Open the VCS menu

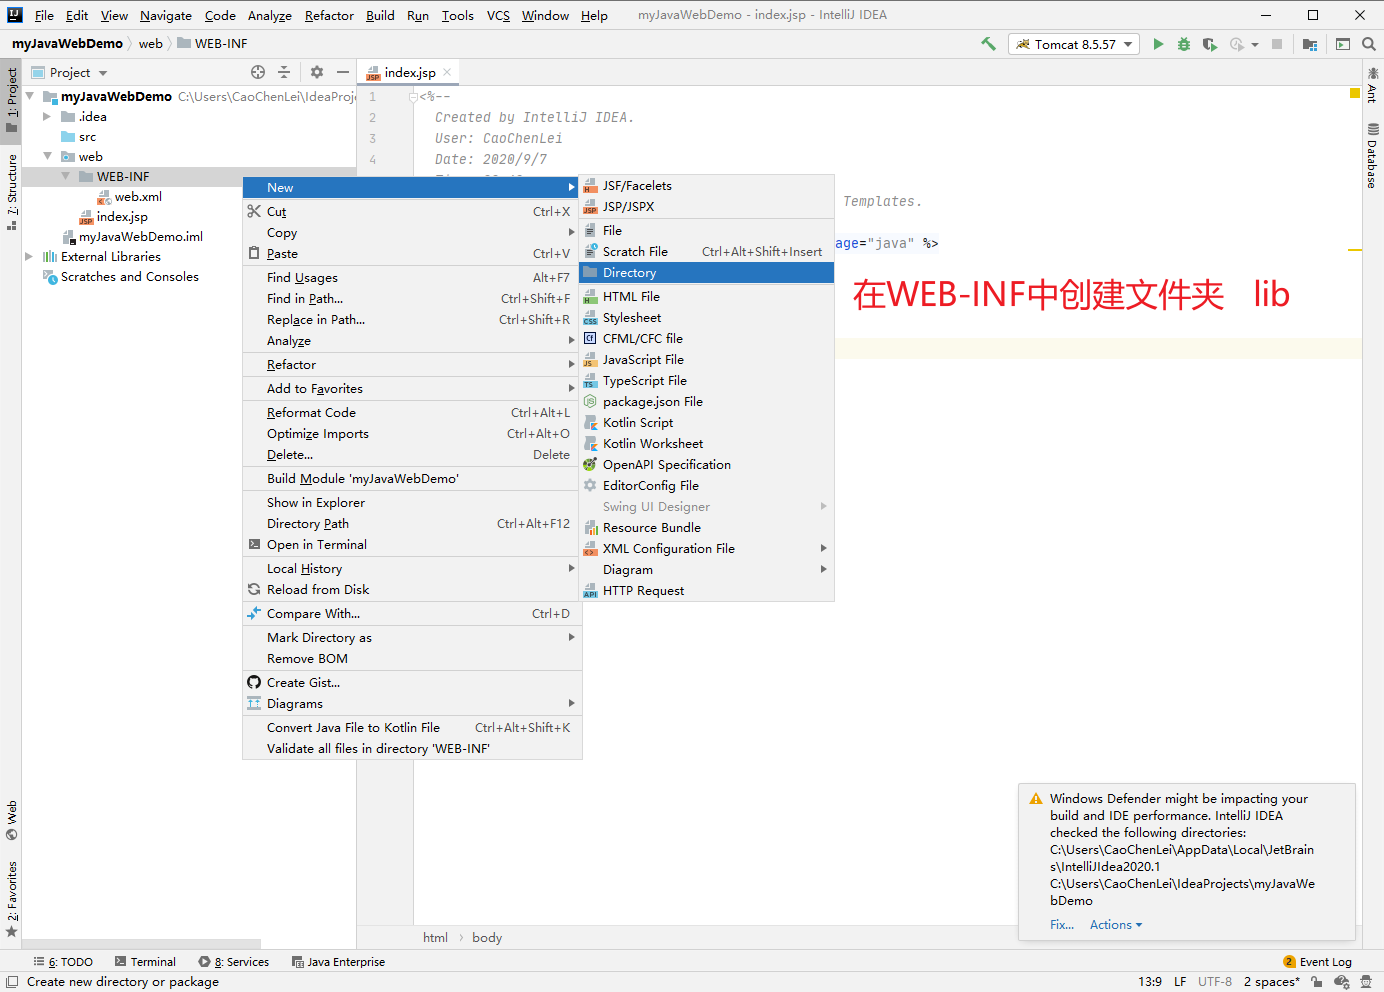[x=498, y=15]
